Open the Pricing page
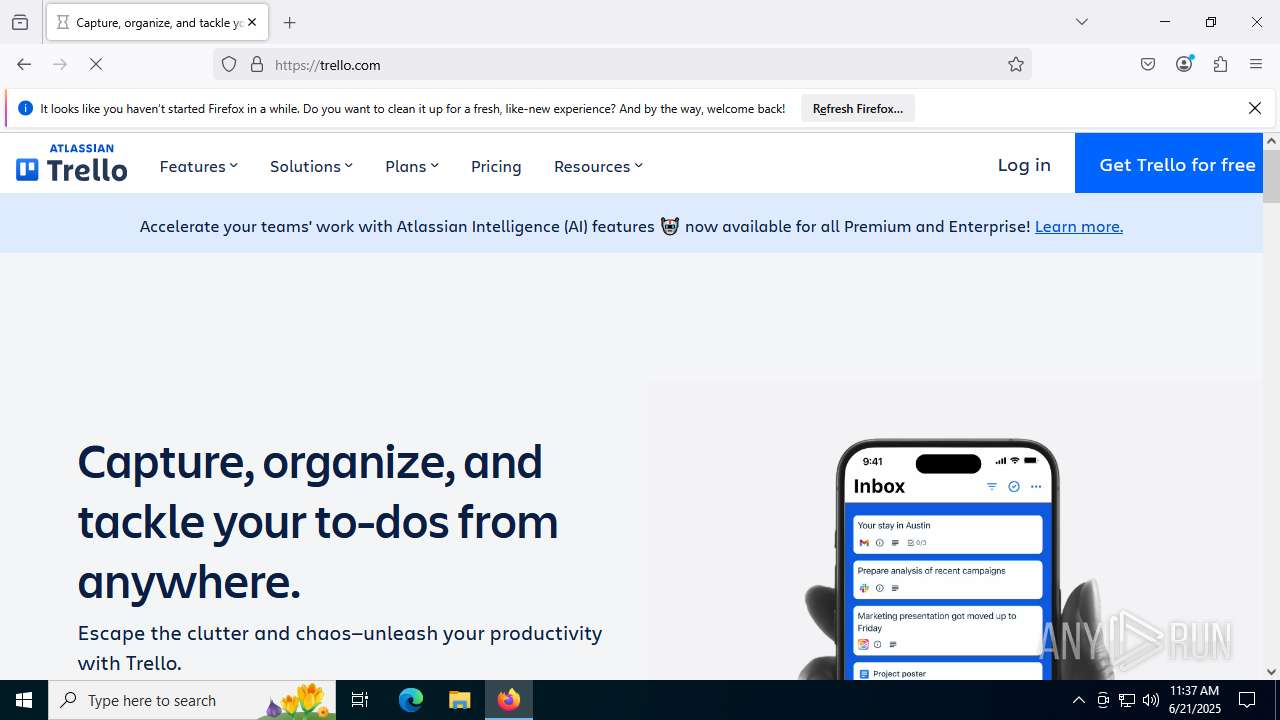 point(496,166)
